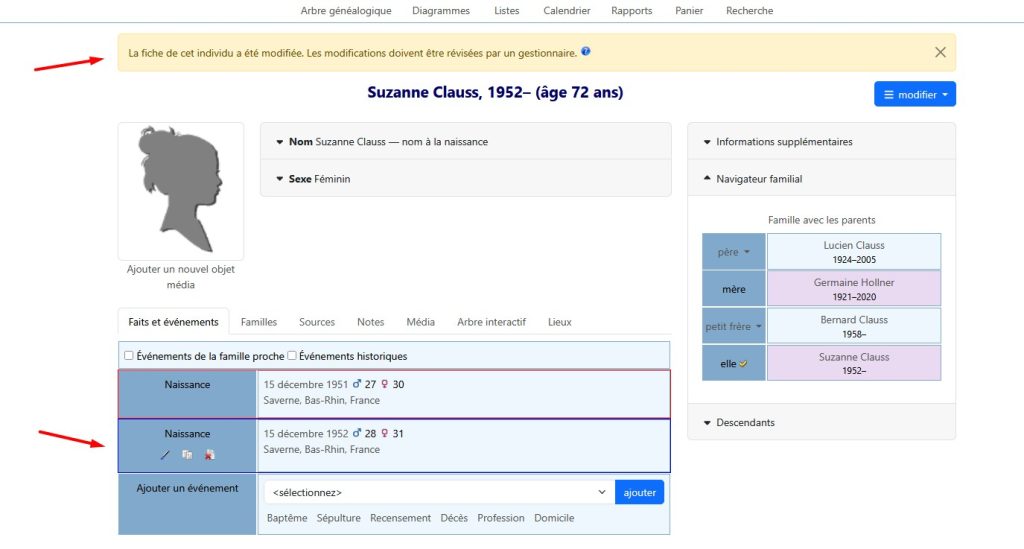Enable Événements de la famille proche checkbox
The height and width of the screenshot is (549, 1024).
point(129,356)
